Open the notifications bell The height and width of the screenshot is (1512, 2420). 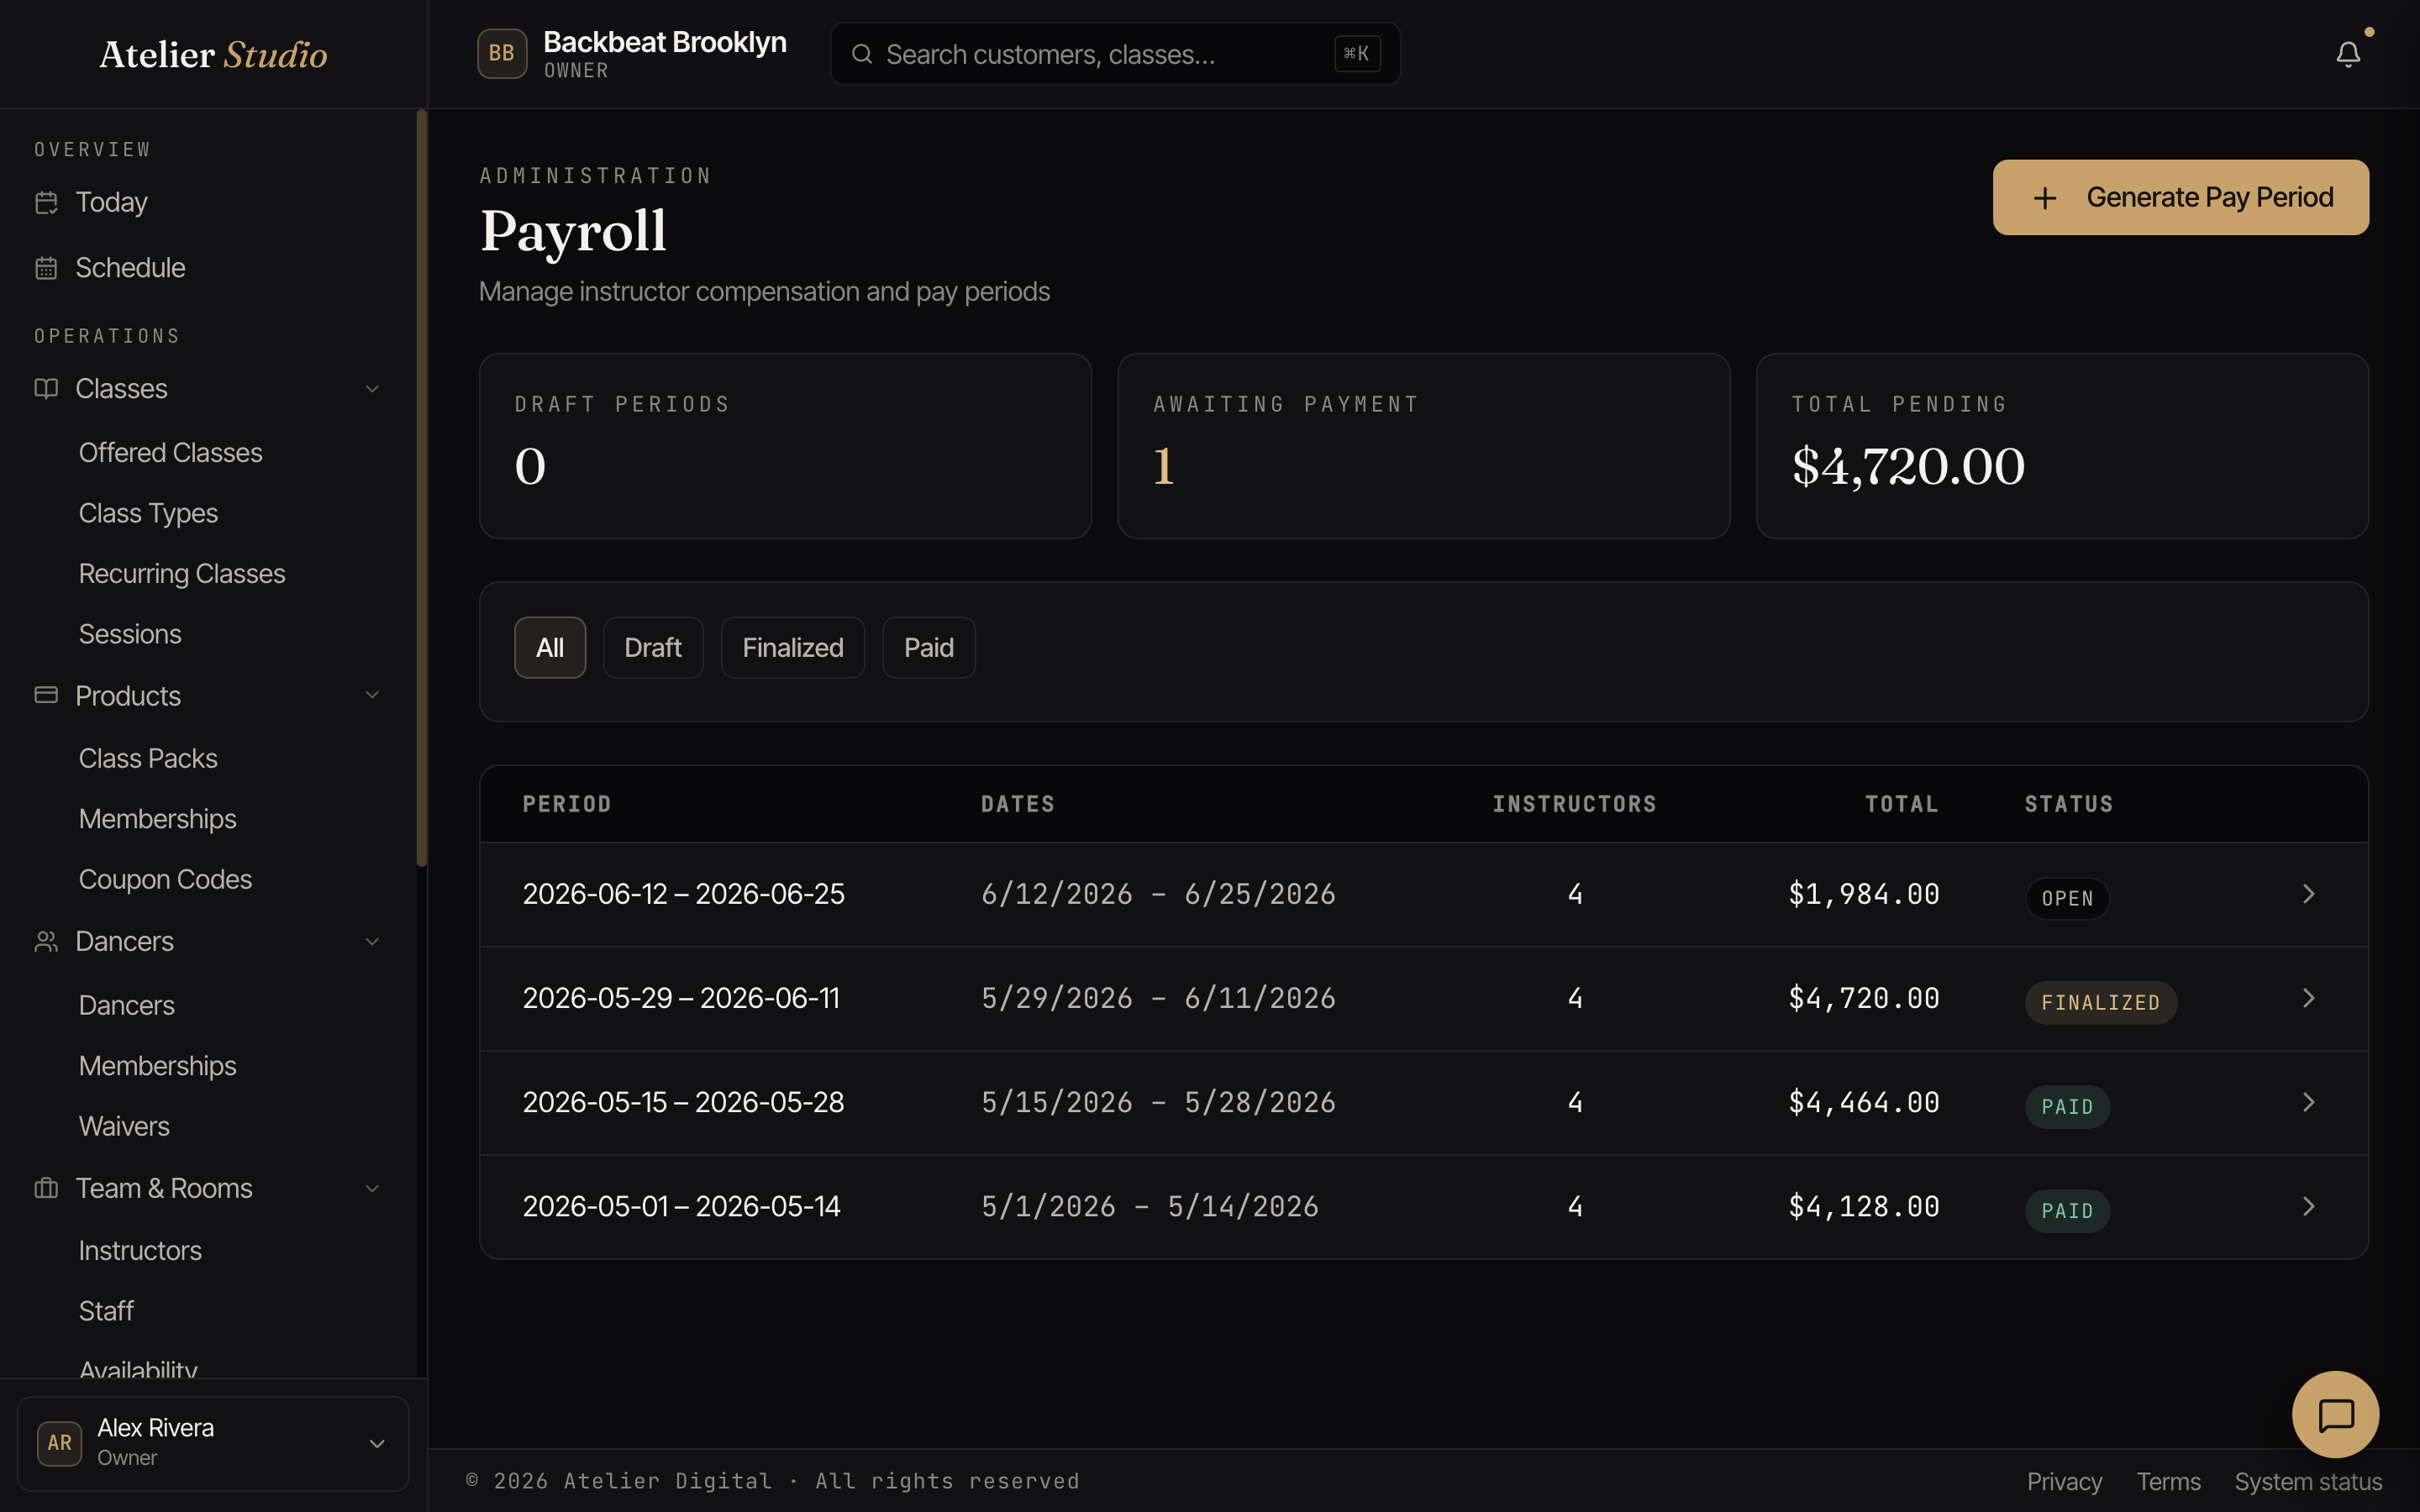2347,54
